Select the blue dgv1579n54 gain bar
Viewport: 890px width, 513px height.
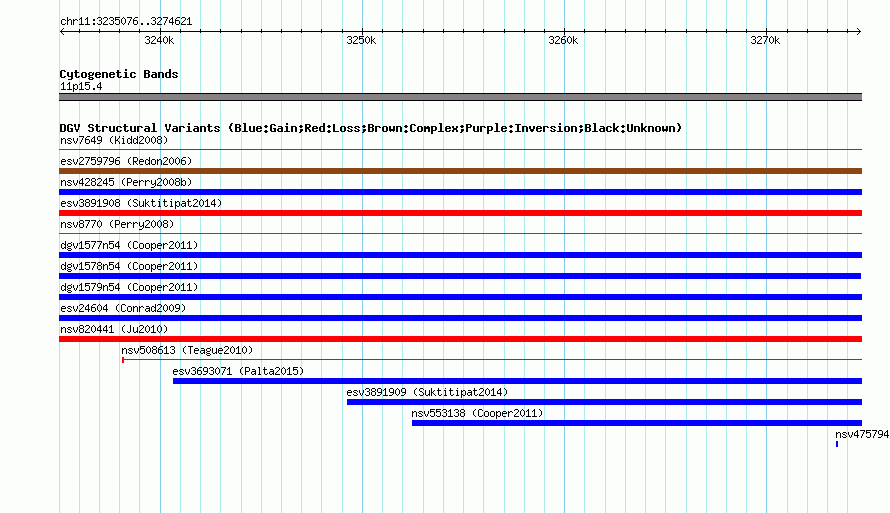tap(460, 297)
